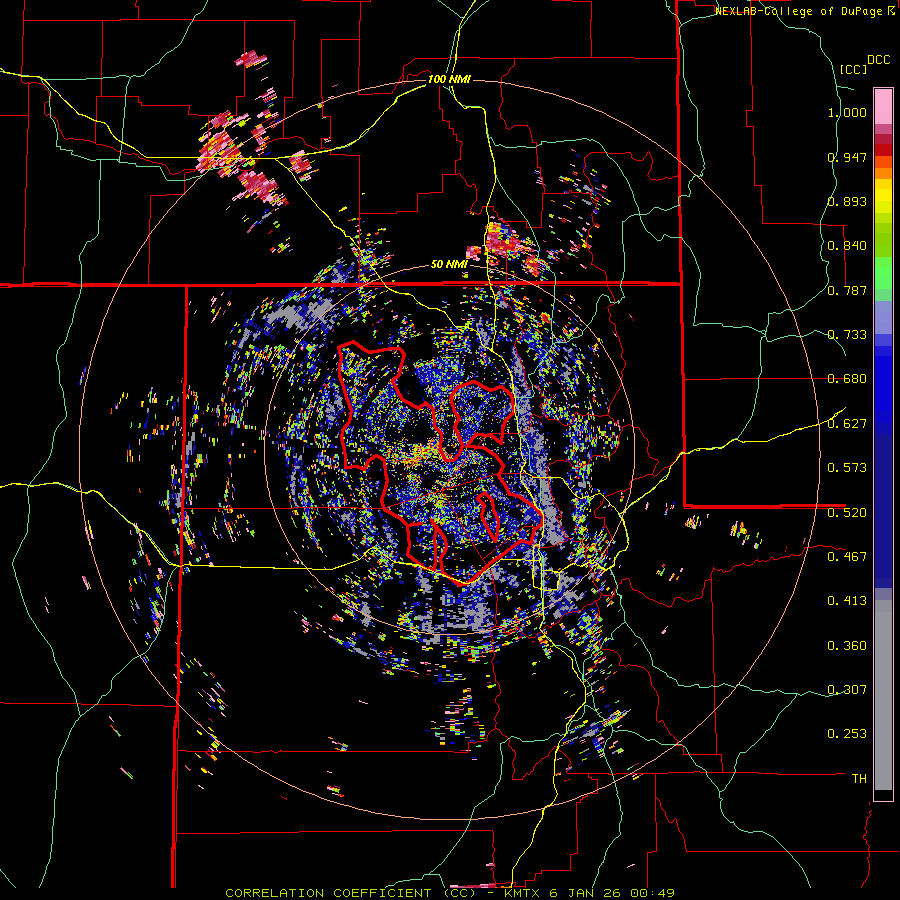This screenshot has height=900, width=900.
Task: Click the 0.253 scale value
Action: click(x=847, y=734)
